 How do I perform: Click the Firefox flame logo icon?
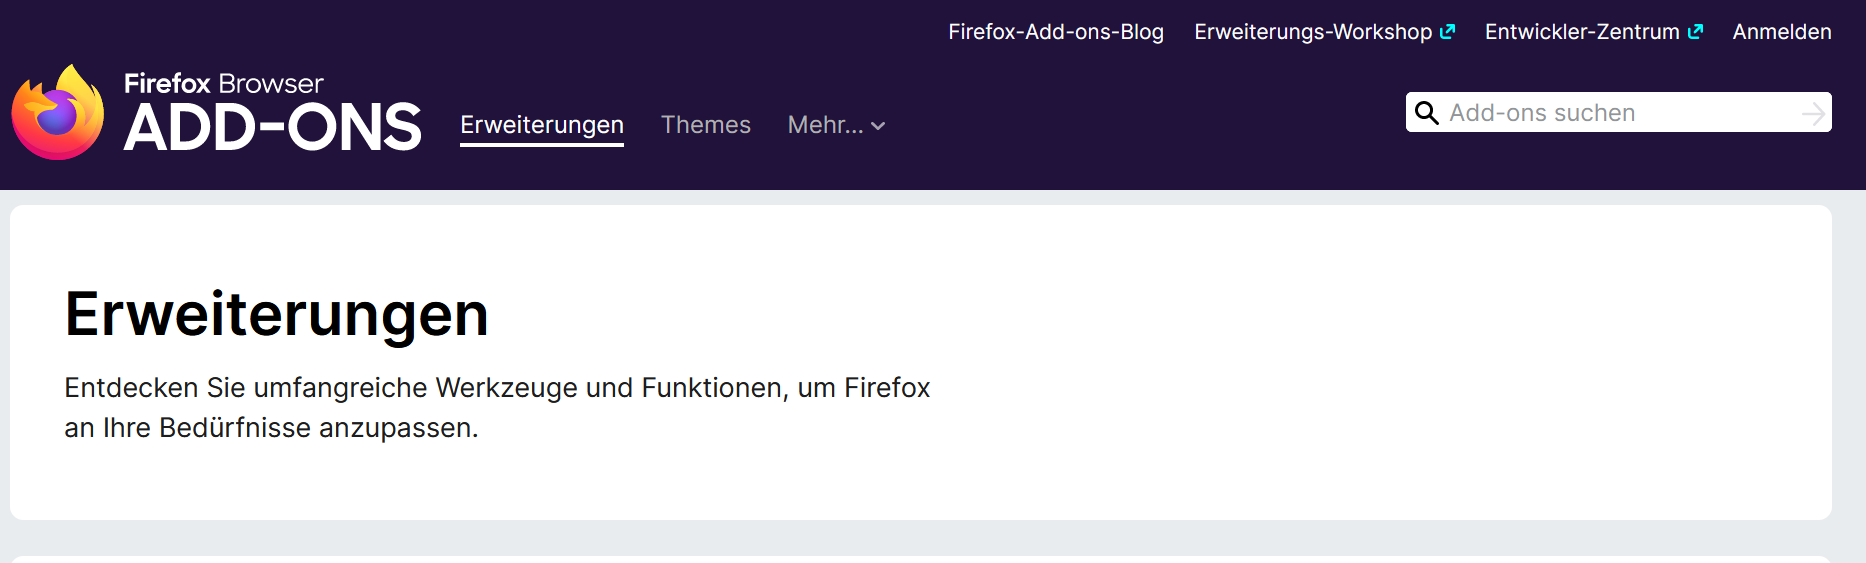(58, 112)
